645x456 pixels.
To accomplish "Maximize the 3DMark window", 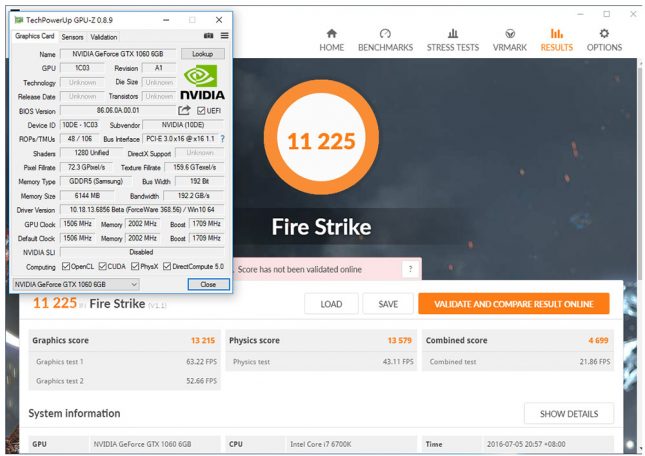I will (607, 14).
